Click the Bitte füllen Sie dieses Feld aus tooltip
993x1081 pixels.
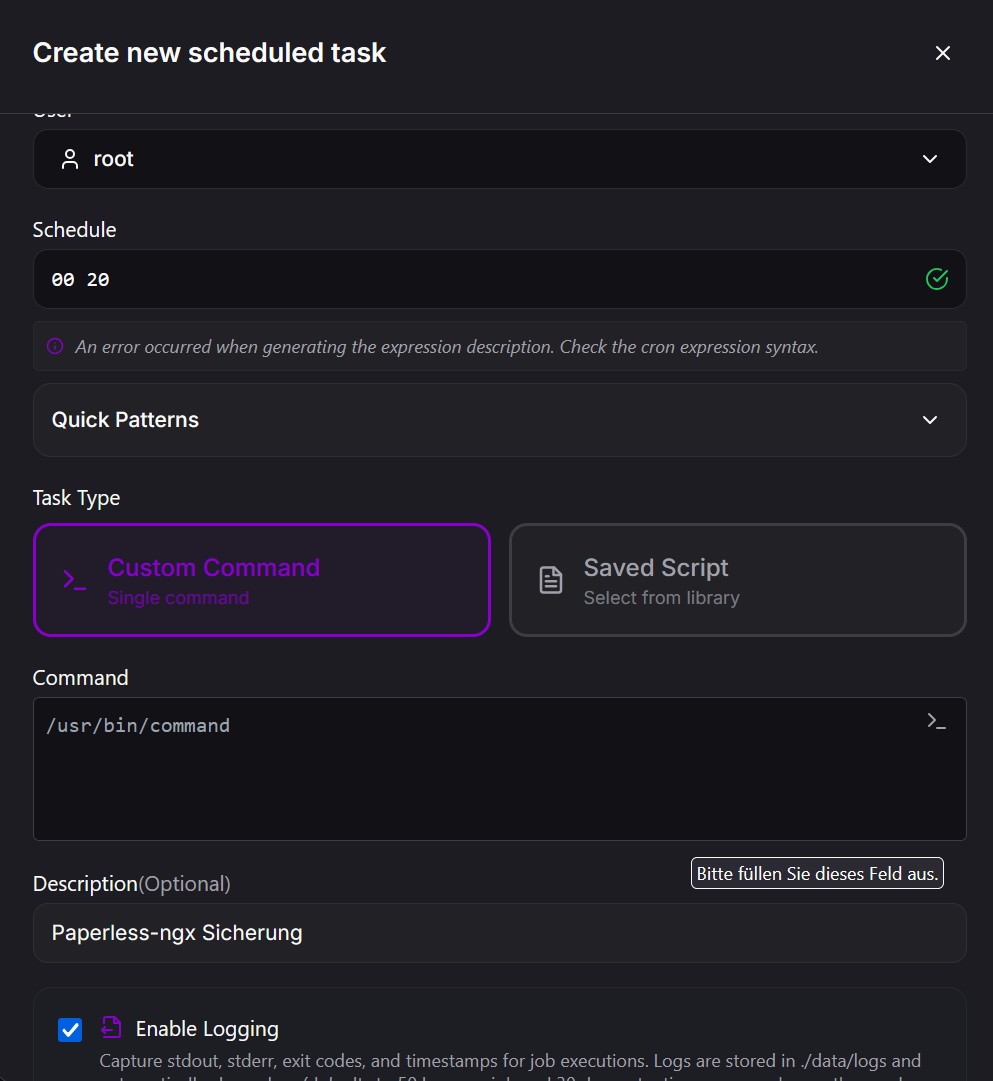click(x=817, y=873)
